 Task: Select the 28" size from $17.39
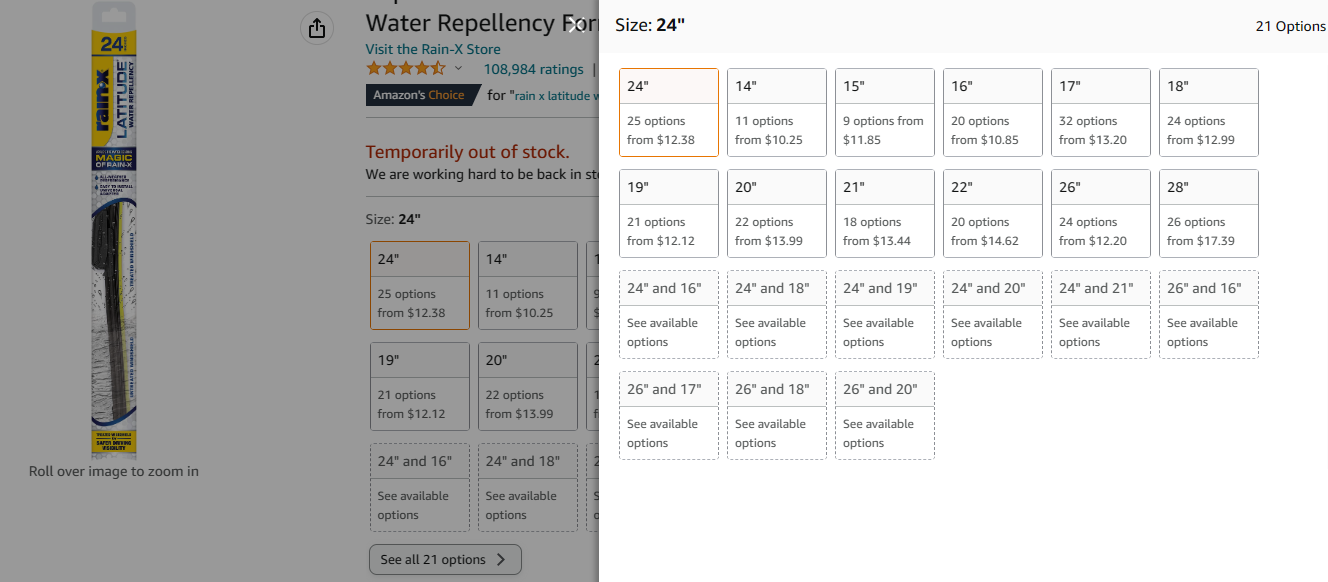[x=1208, y=213]
